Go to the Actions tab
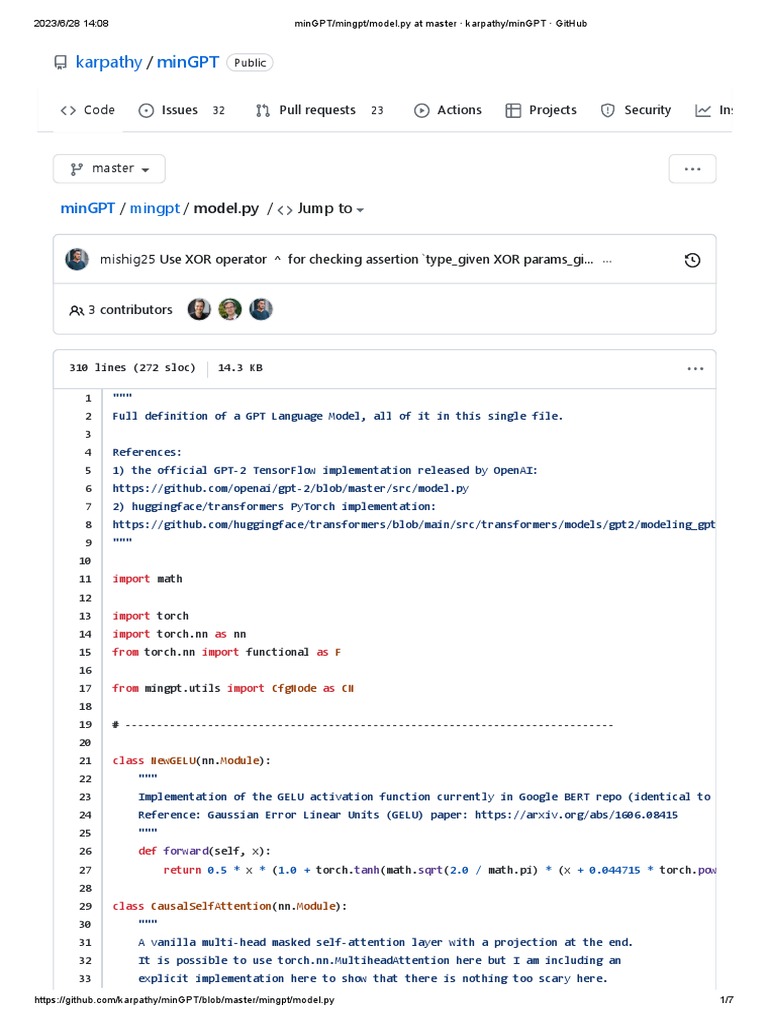The height and width of the screenshot is (1024, 768). (x=448, y=110)
